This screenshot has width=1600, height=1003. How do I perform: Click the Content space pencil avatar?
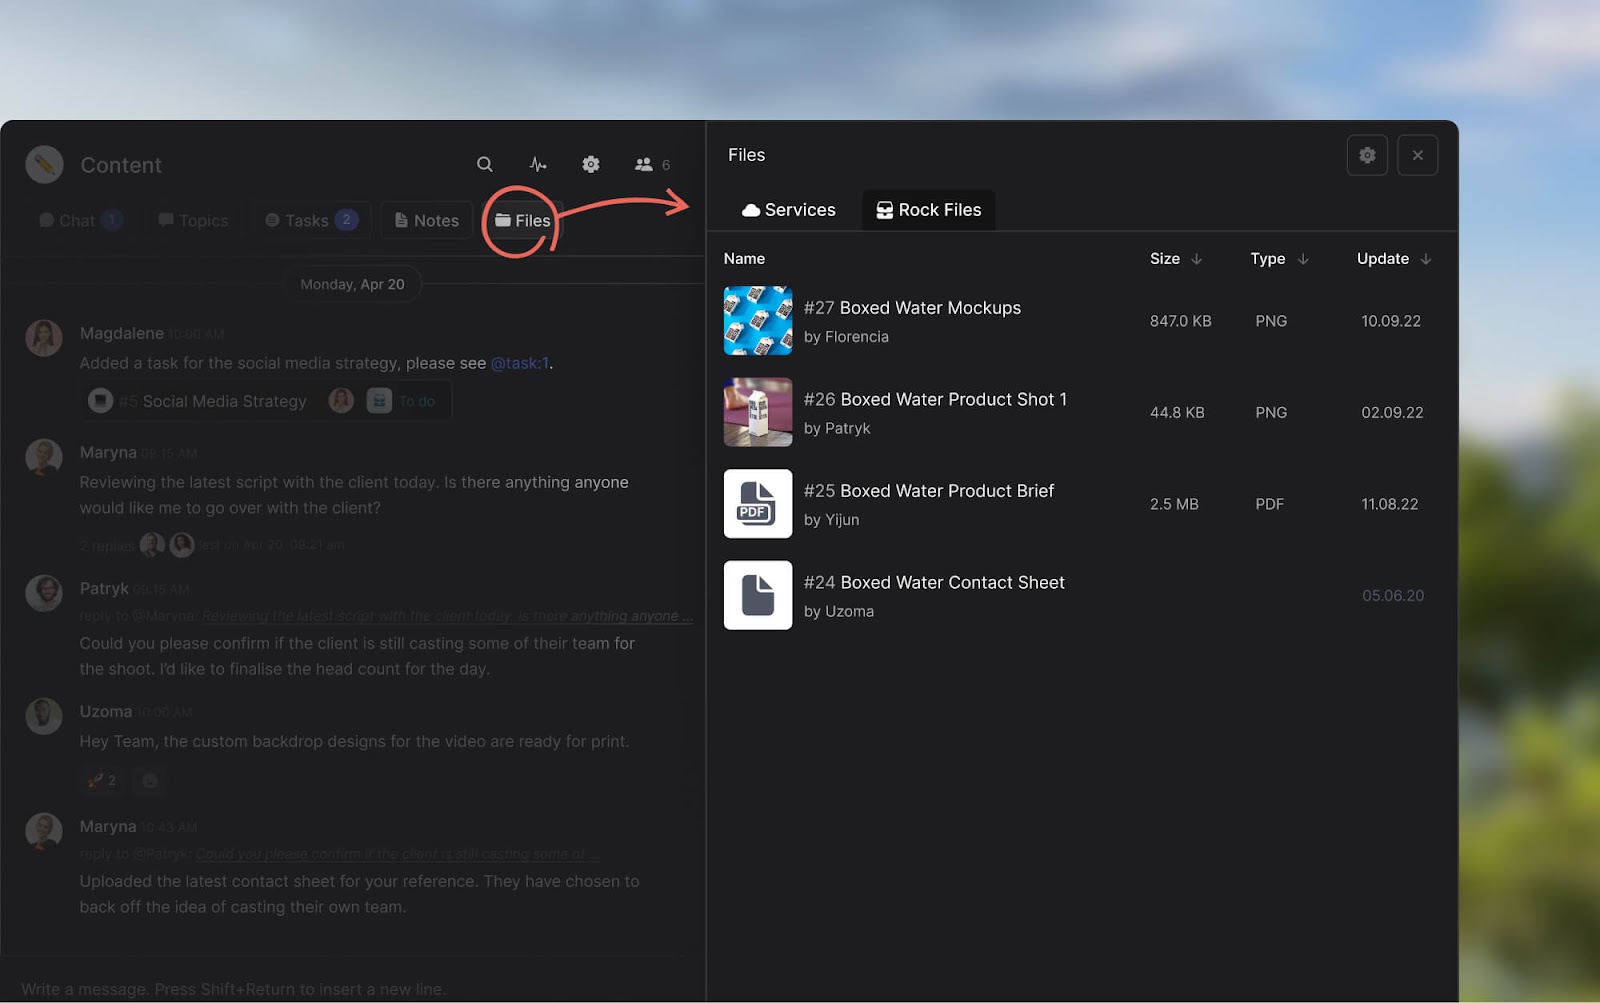(44, 164)
